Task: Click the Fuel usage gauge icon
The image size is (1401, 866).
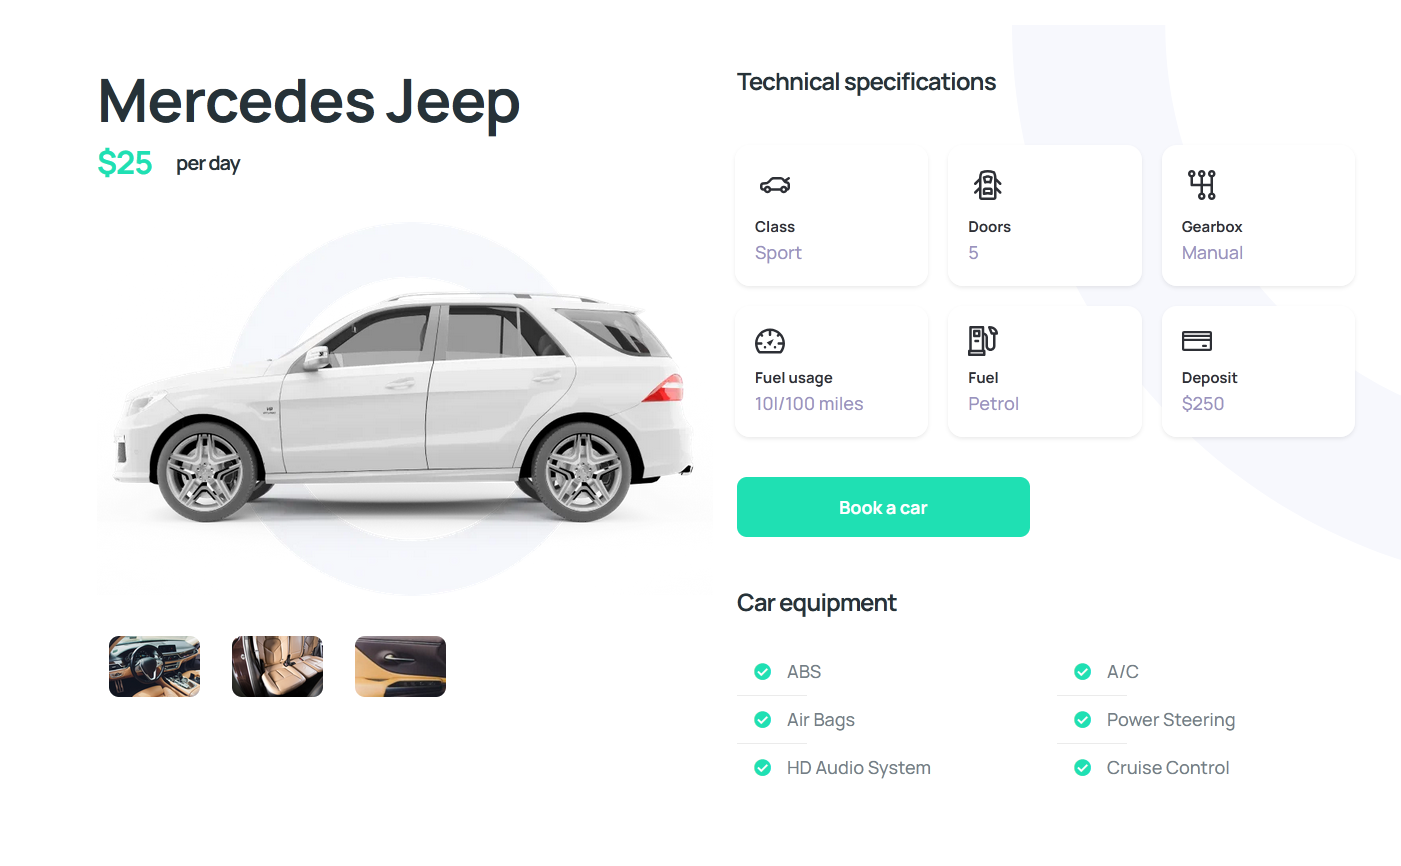Action: 770,341
